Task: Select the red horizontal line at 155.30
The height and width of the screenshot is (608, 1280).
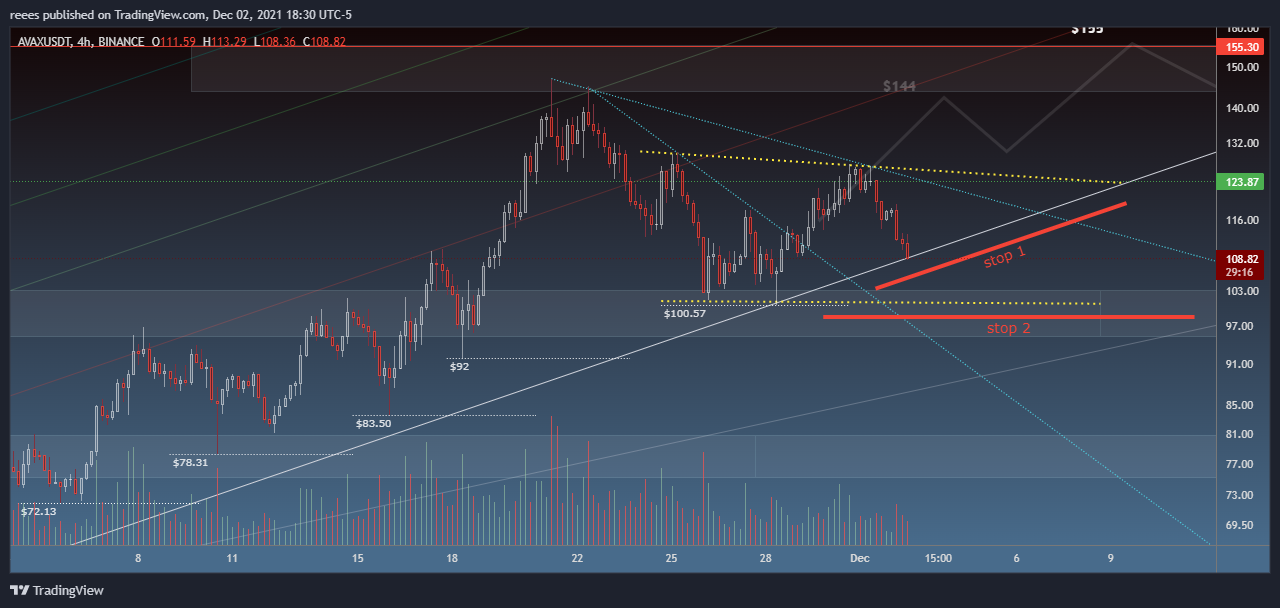Action: [x=613, y=47]
